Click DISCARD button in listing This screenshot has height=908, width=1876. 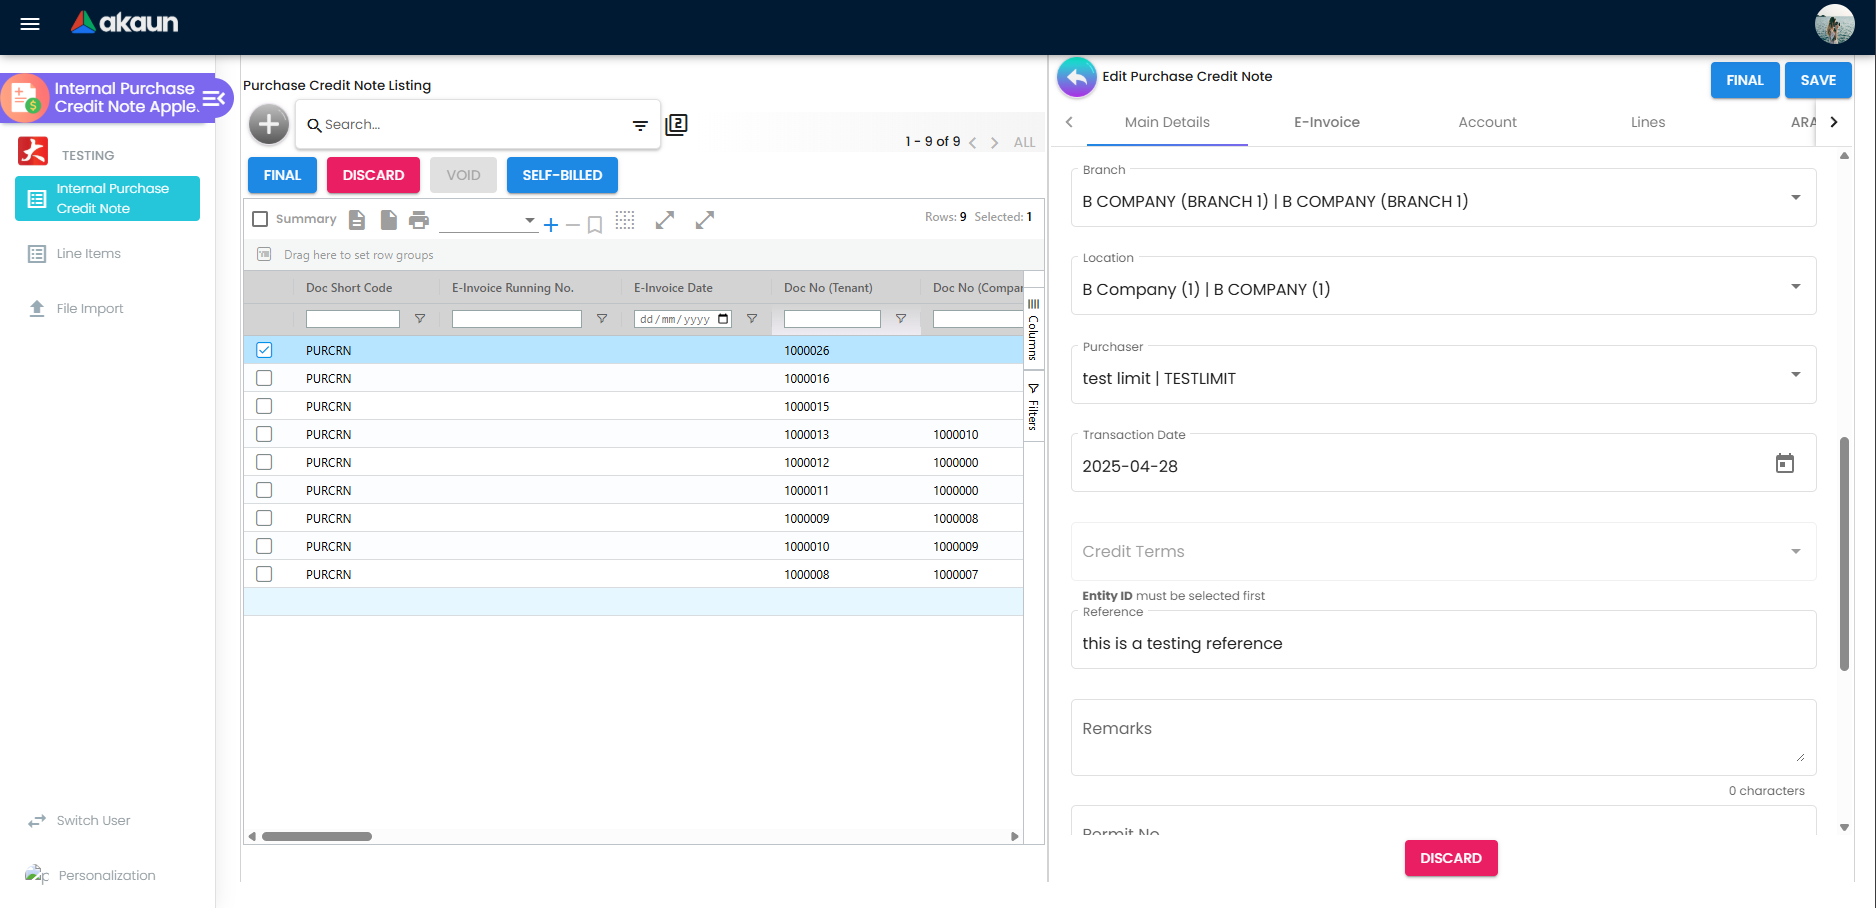pyautogui.click(x=373, y=175)
